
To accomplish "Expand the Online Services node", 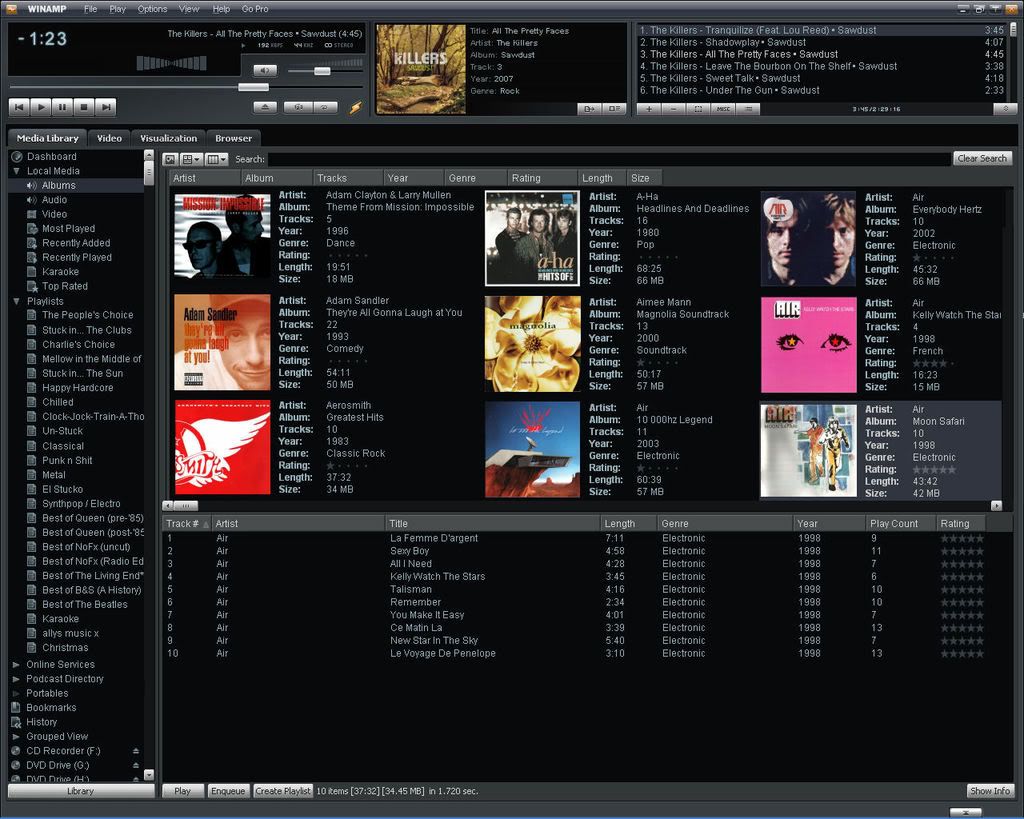I will 17,664.
